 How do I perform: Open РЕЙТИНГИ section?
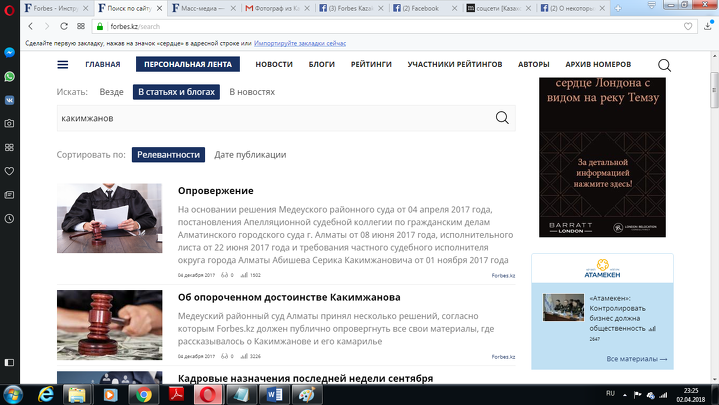tap(371, 64)
